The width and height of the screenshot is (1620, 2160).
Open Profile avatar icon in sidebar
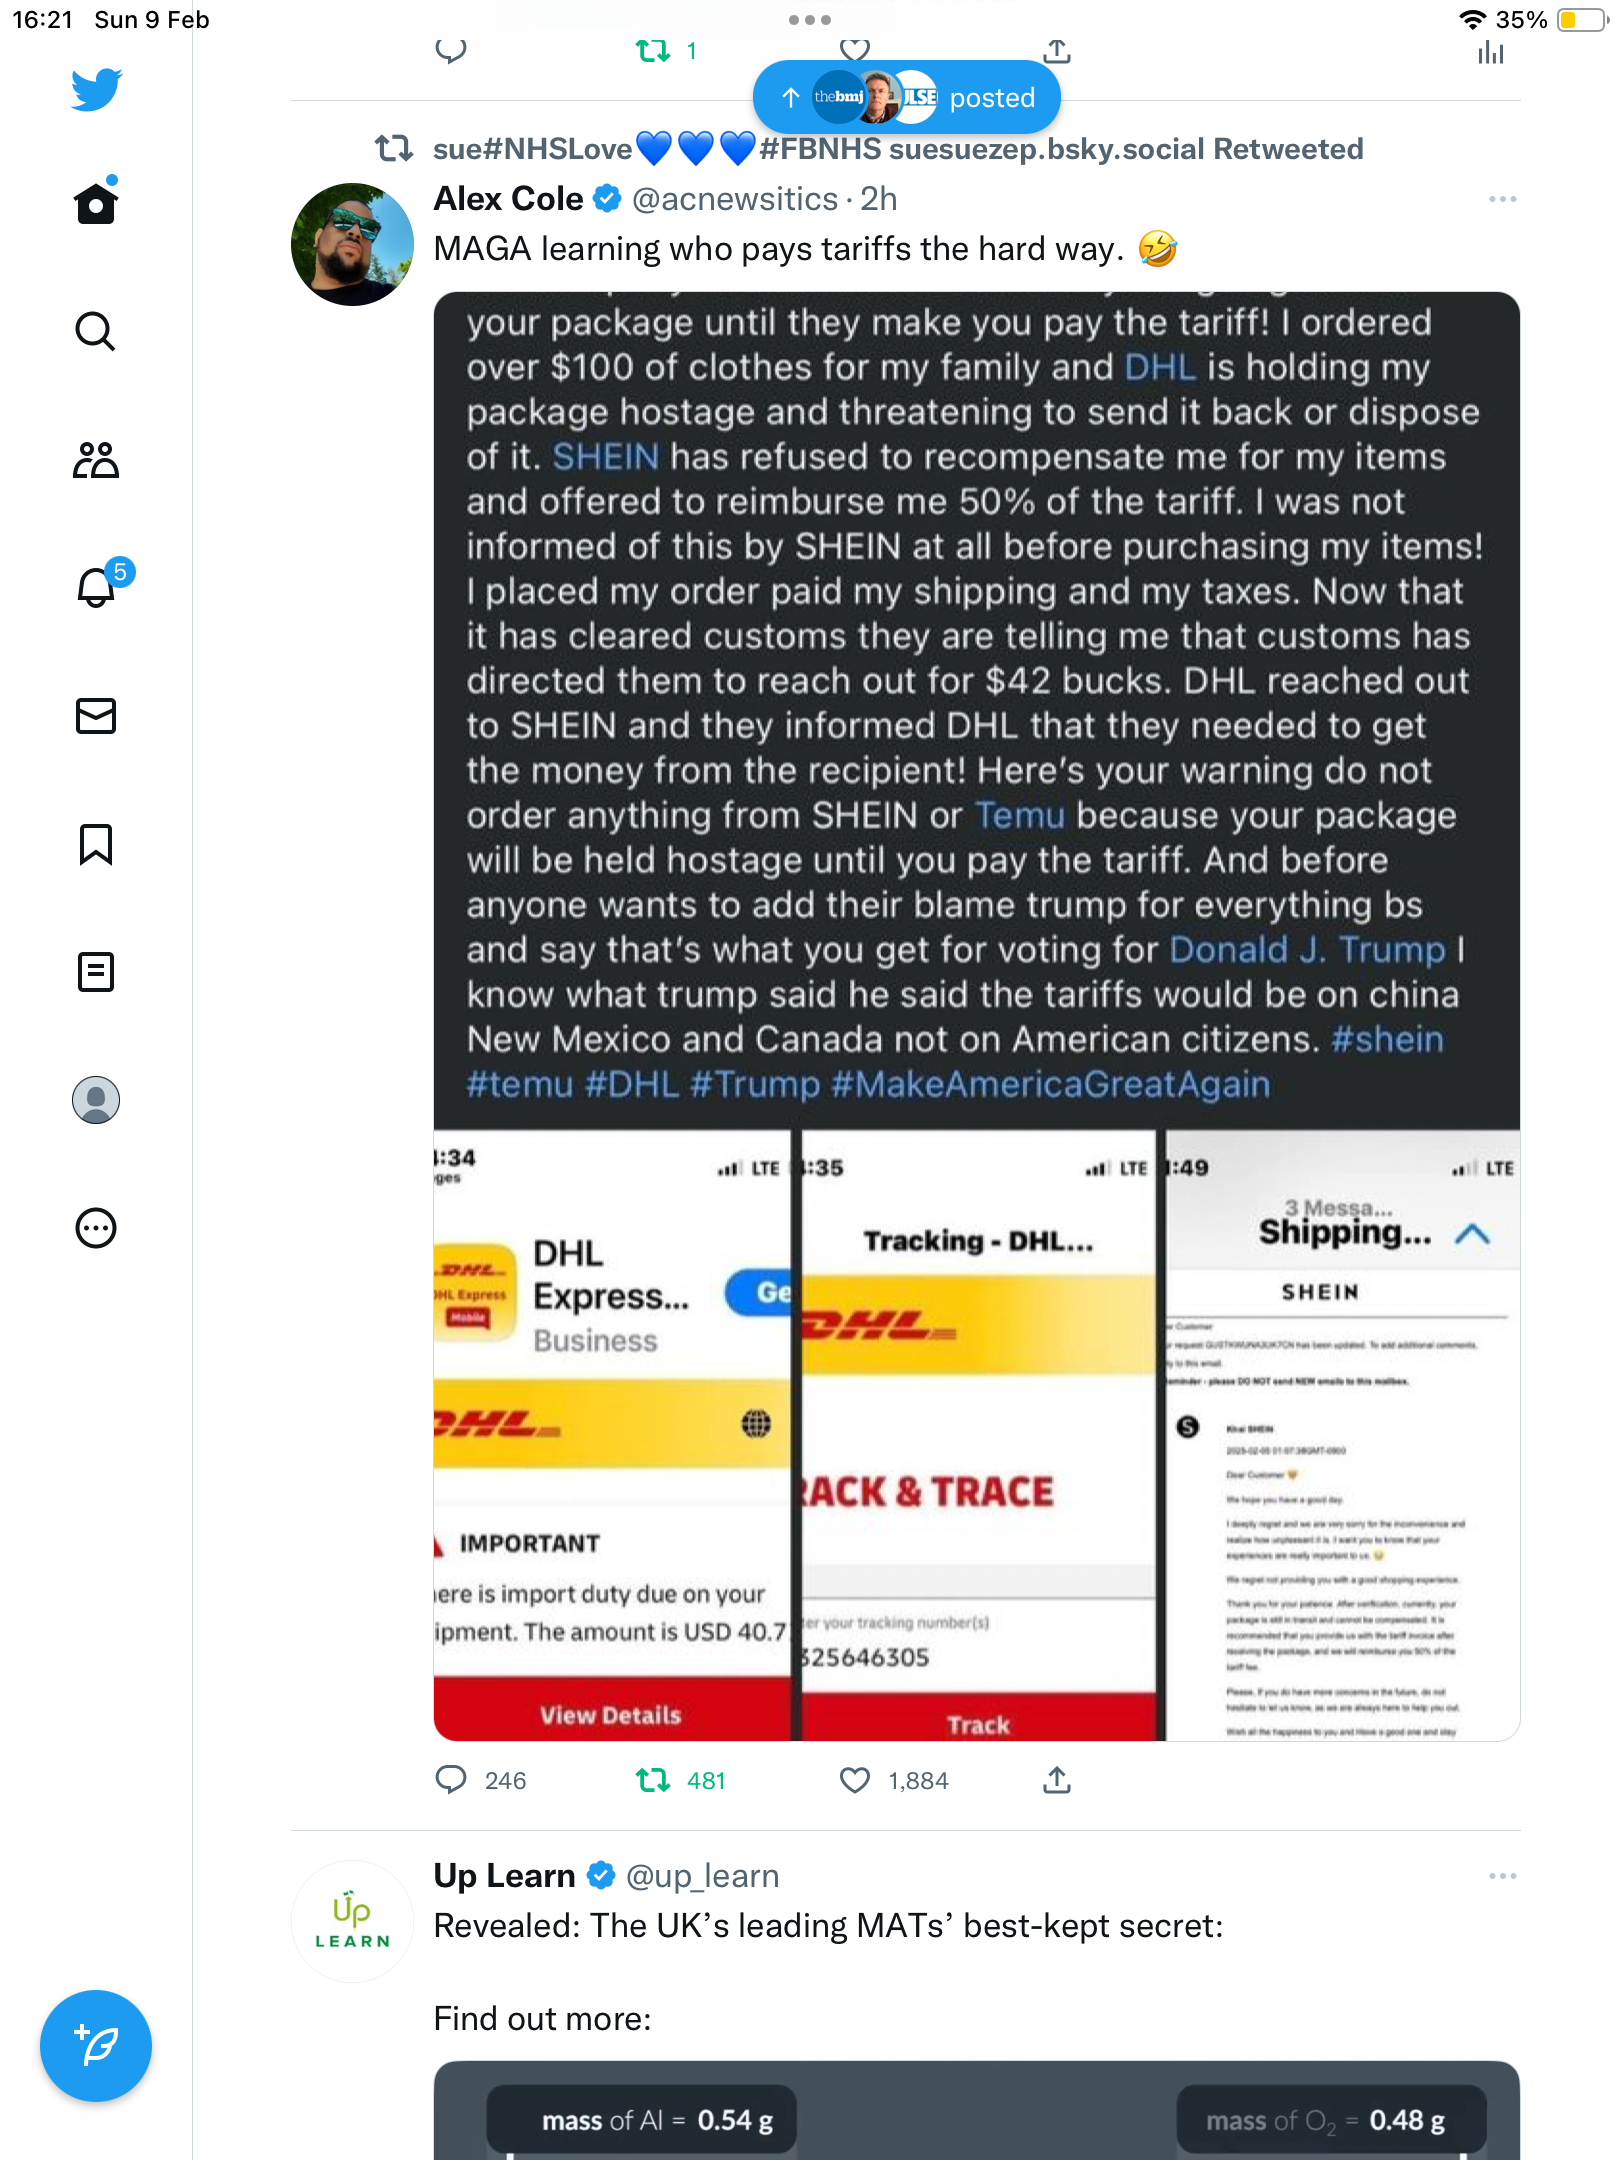point(96,1100)
